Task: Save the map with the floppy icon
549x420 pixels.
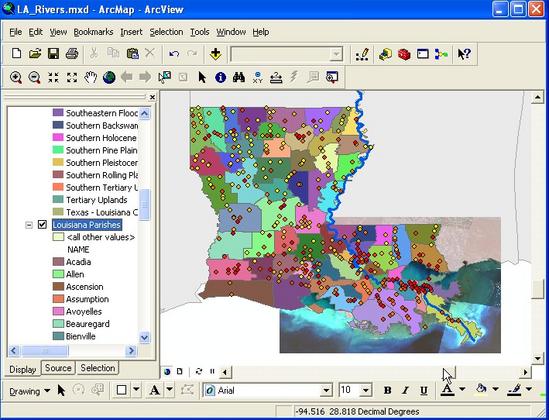Action: (x=53, y=54)
